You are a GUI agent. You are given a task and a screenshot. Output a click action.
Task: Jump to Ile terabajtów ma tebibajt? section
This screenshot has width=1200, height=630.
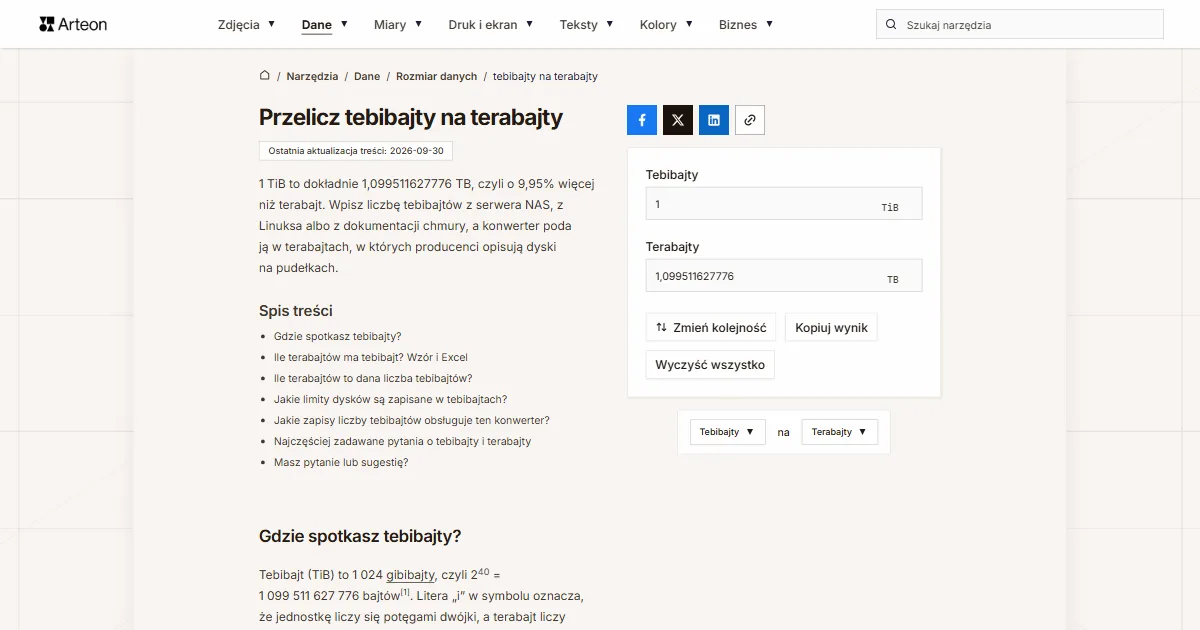coord(371,357)
